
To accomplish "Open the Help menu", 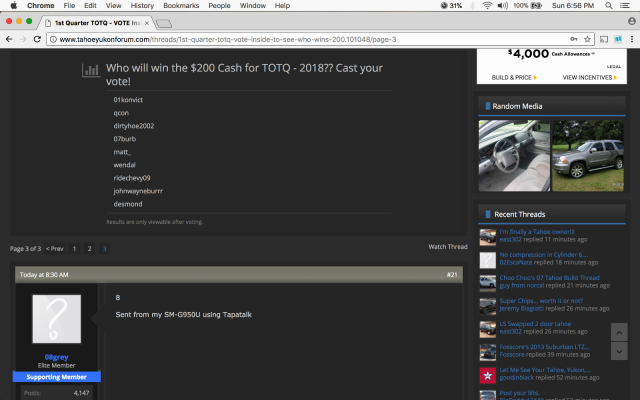I will [282, 5].
